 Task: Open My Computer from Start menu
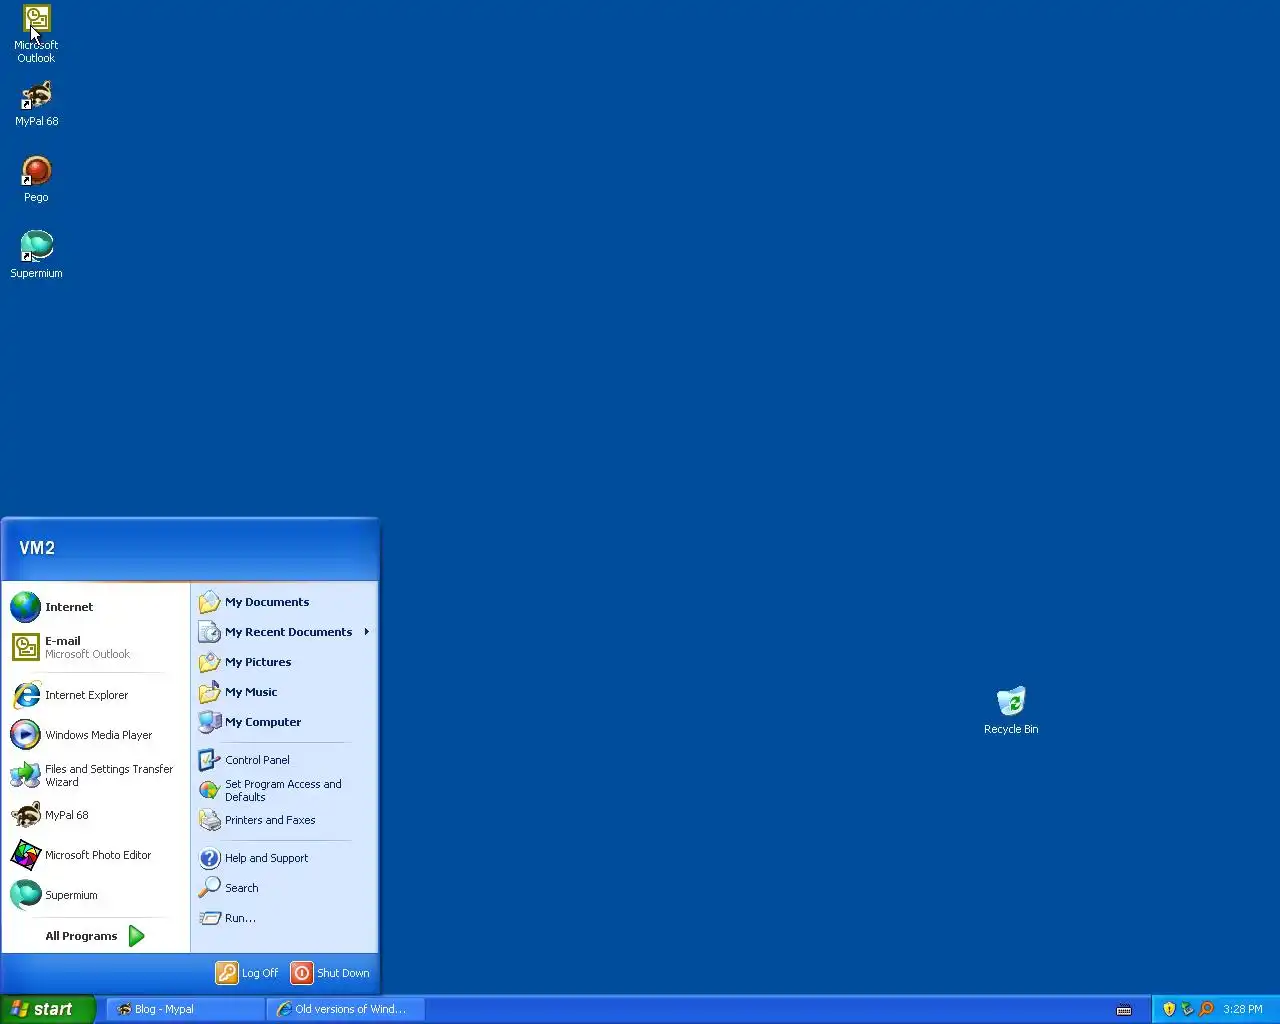click(284, 722)
